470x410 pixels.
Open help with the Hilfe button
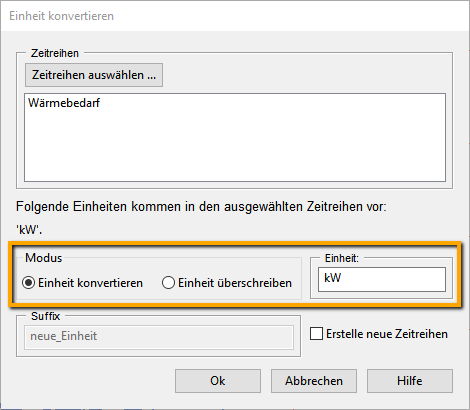pos(410,381)
